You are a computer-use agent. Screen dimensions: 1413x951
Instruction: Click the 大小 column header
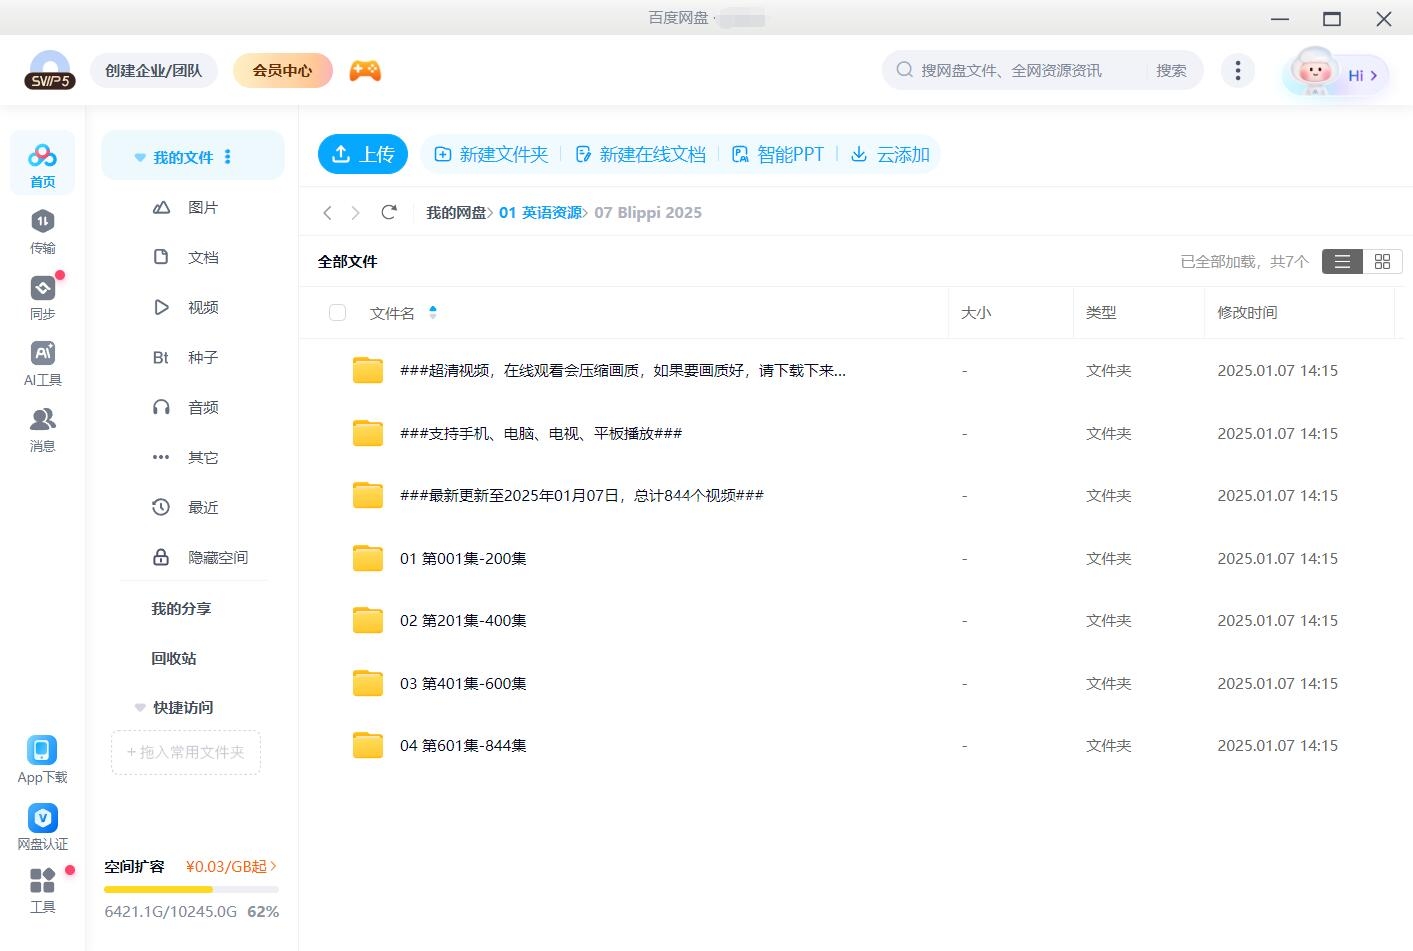(976, 312)
